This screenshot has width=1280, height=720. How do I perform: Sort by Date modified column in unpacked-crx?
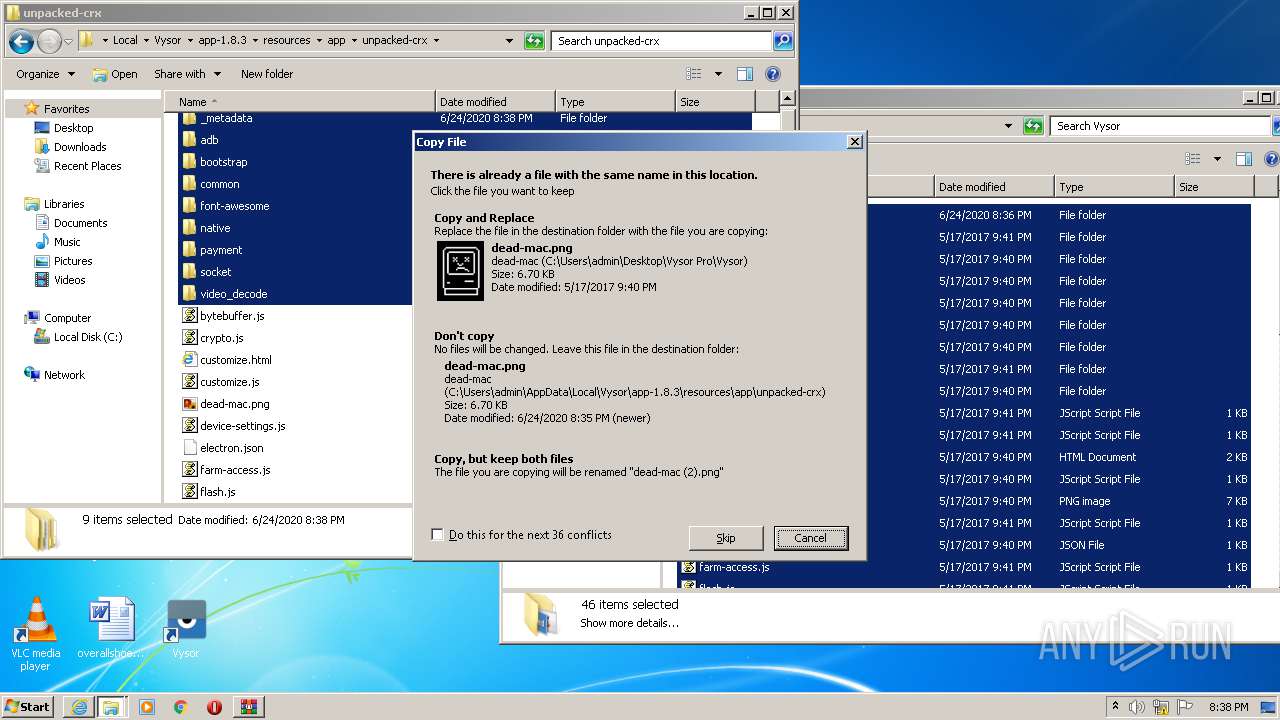click(x=495, y=102)
